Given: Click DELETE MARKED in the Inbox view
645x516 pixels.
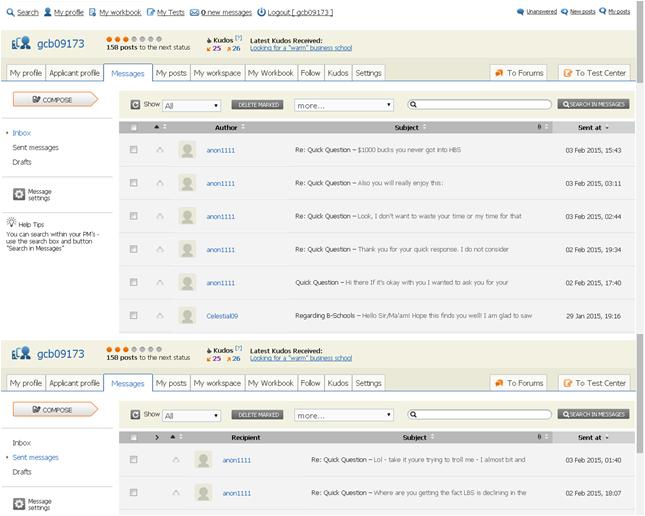Looking at the screenshot, I should pyautogui.click(x=258, y=105).
